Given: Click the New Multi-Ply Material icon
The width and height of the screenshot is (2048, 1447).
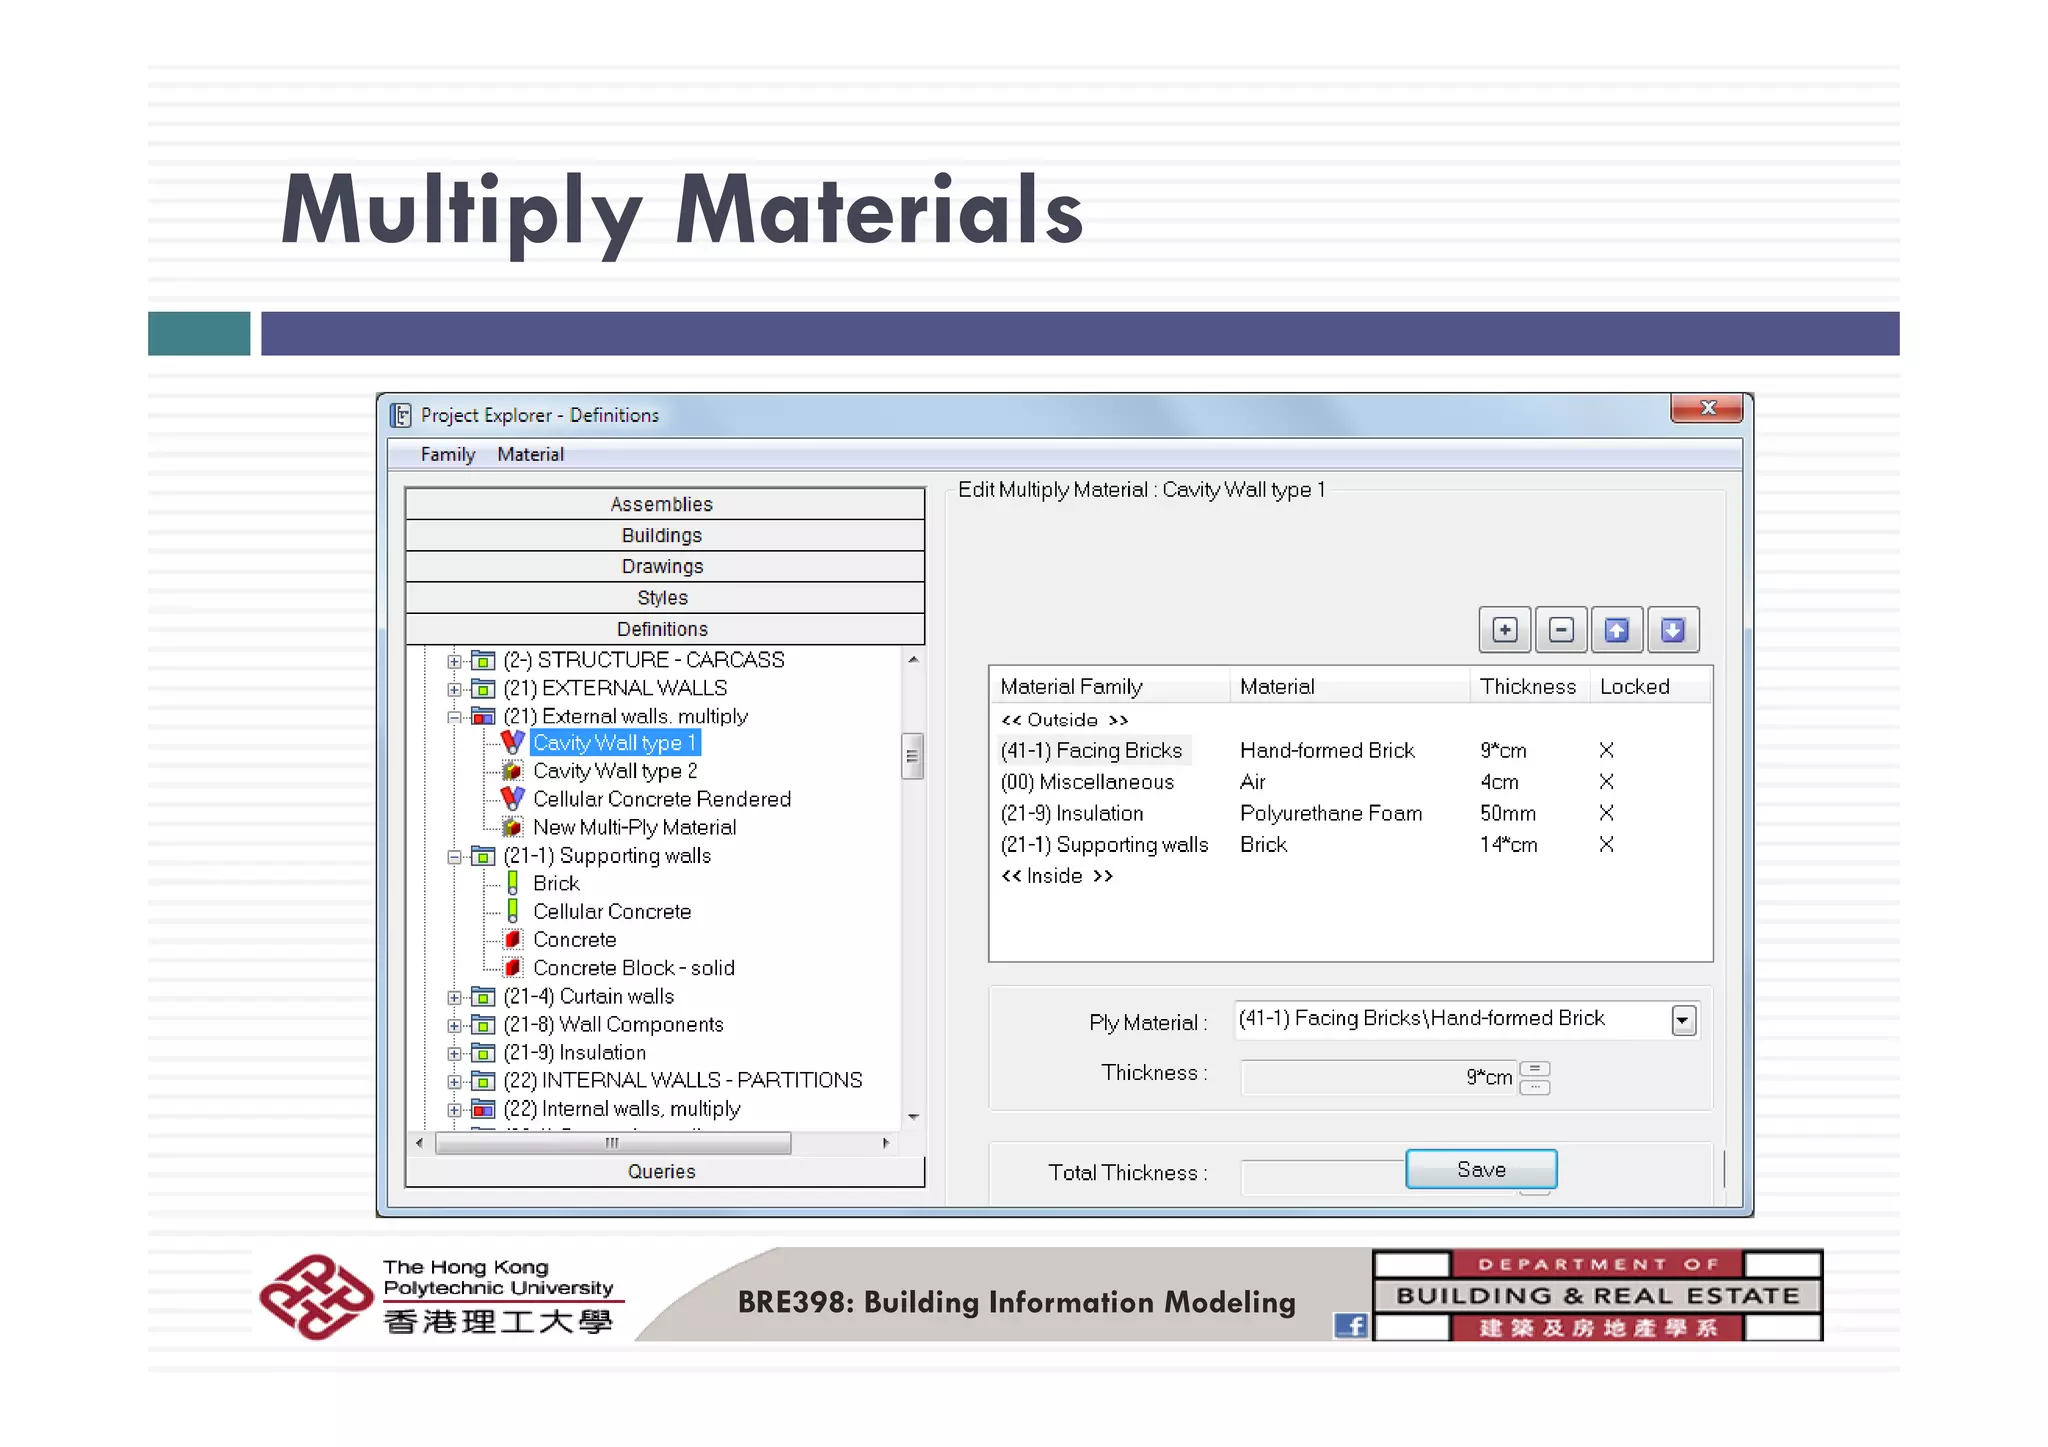Looking at the screenshot, I should pyautogui.click(x=512, y=827).
